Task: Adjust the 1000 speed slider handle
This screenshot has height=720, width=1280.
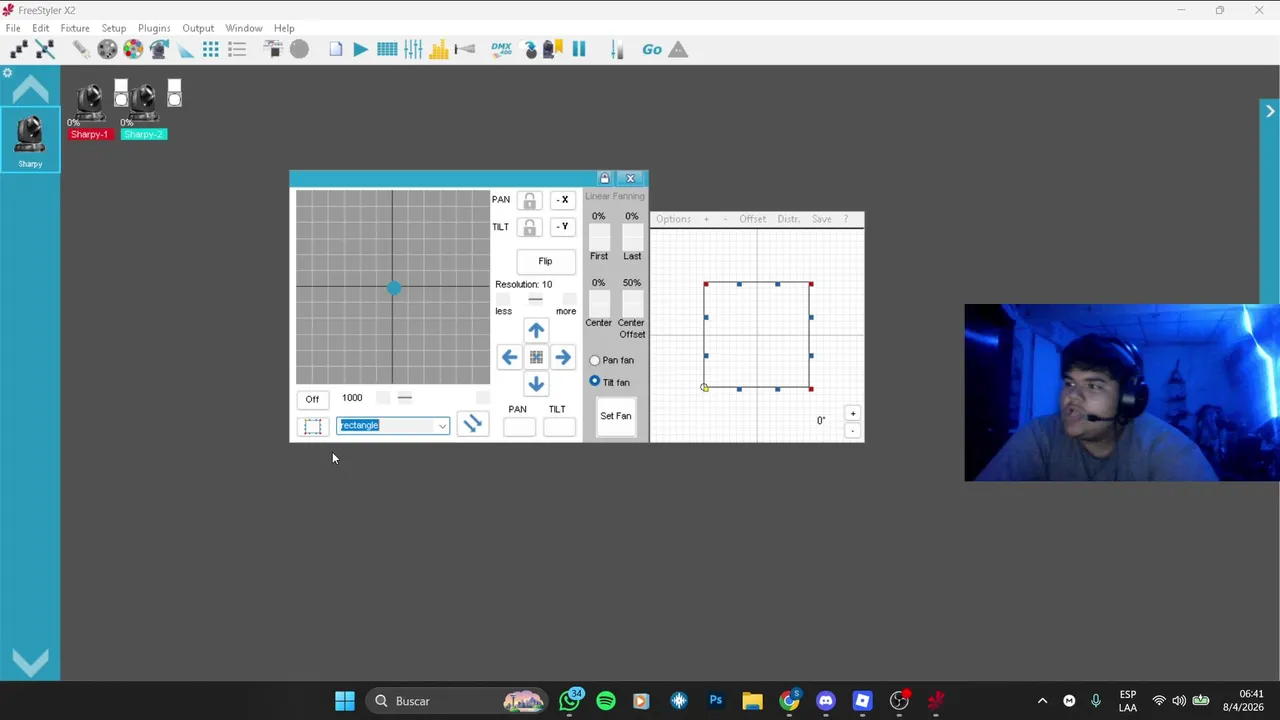Action: 405,398
